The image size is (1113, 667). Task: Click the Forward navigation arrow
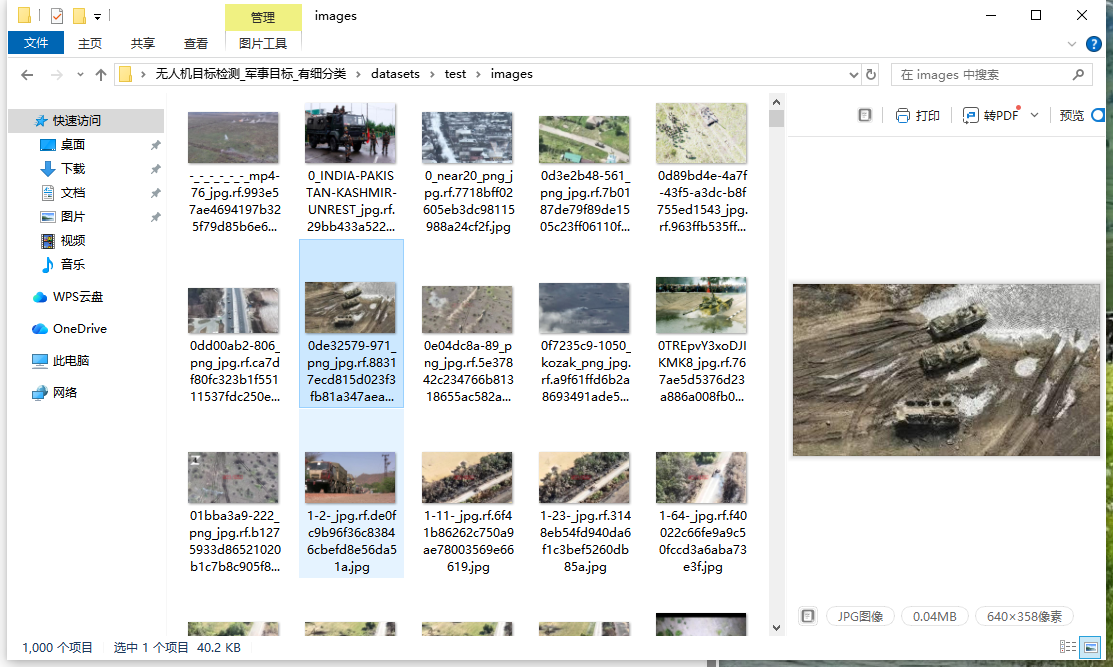click(x=56, y=75)
